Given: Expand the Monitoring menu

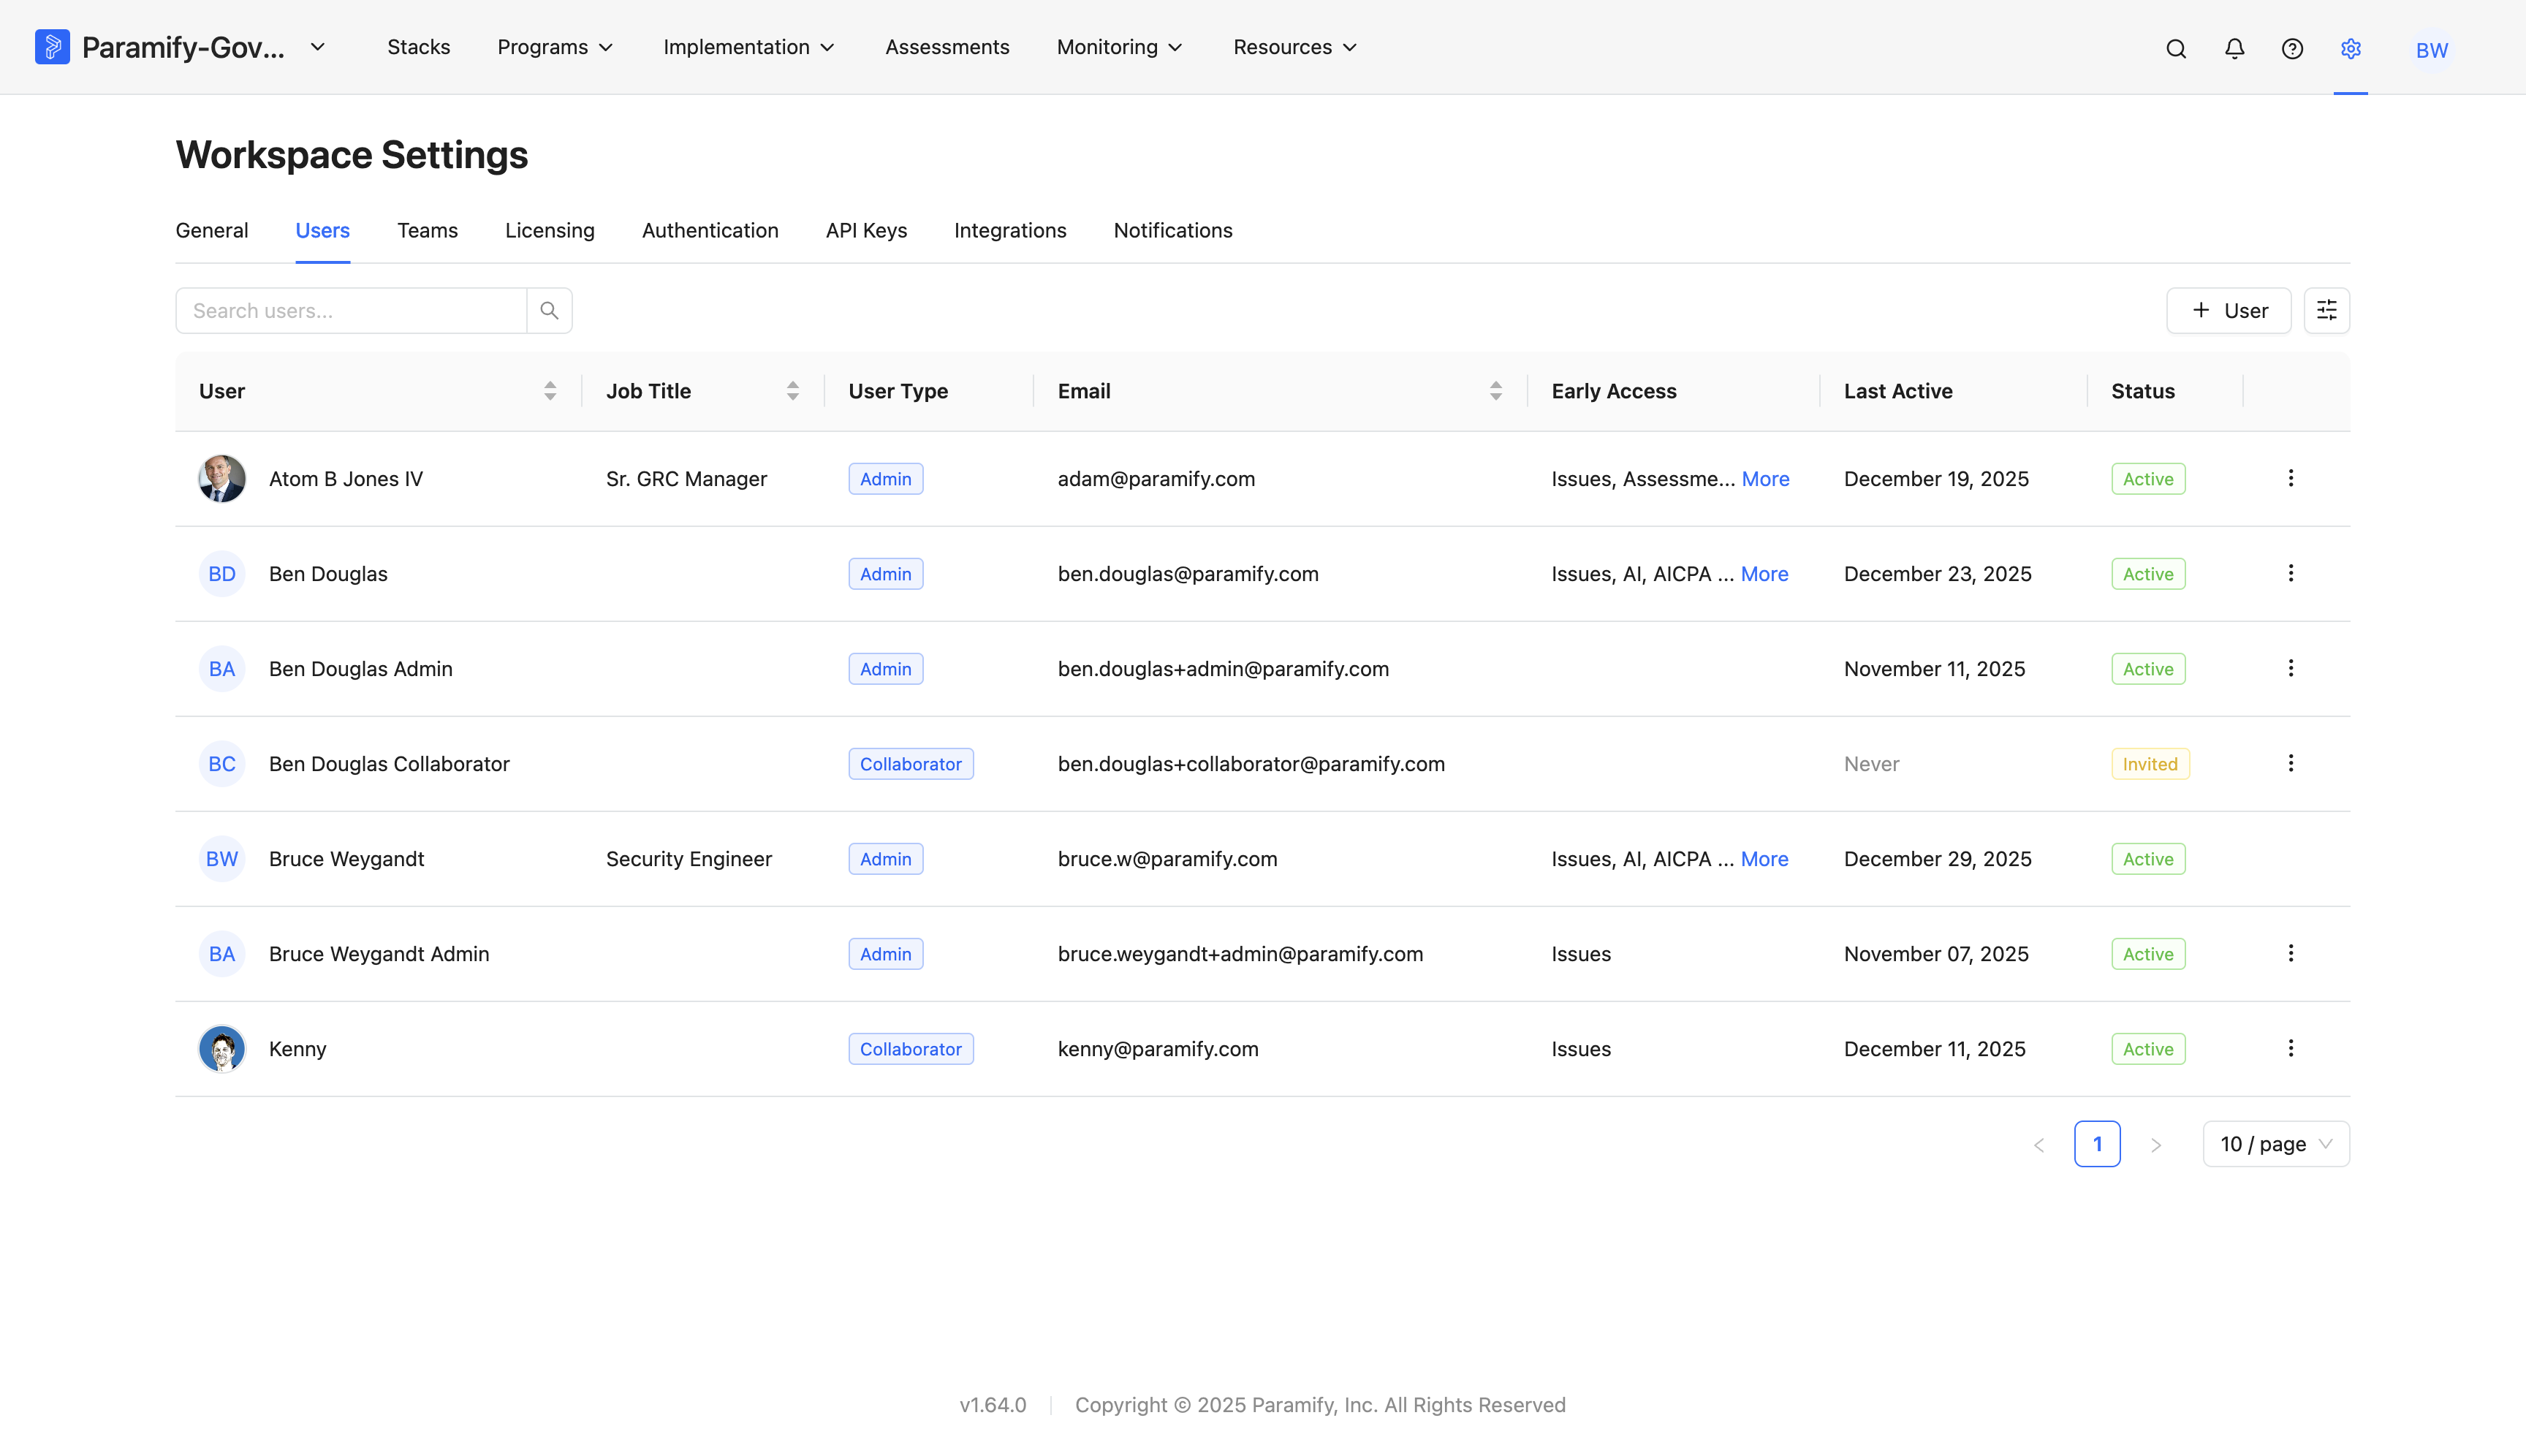Looking at the screenshot, I should (x=1120, y=47).
